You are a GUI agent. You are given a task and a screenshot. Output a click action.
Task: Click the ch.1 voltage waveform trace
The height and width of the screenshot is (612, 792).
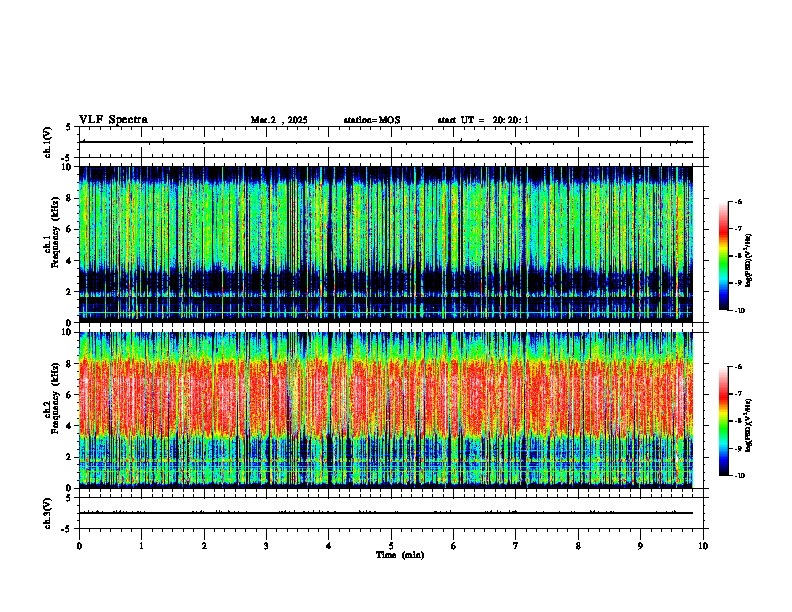pos(386,142)
